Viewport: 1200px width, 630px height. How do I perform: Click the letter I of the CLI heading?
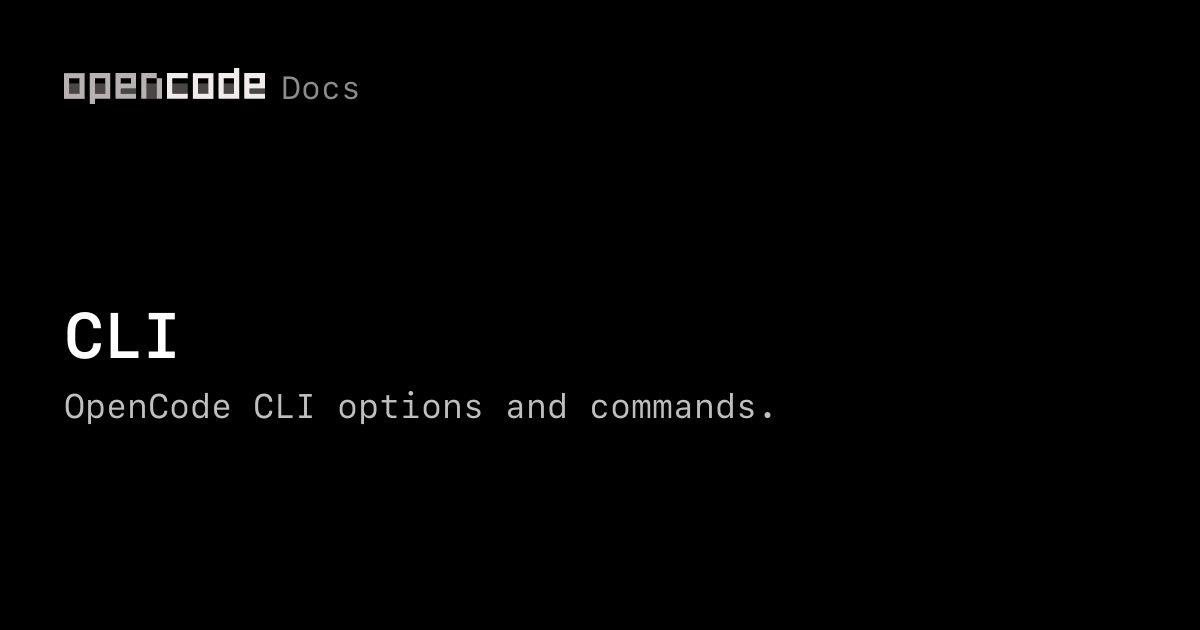tap(161, 337)
